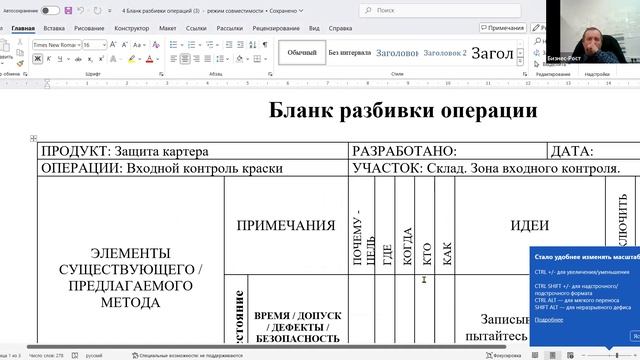Click the yellow text highlight color marker
This screenshot has height=360, width=640.
pyautogui.click(x=132, y=59)
